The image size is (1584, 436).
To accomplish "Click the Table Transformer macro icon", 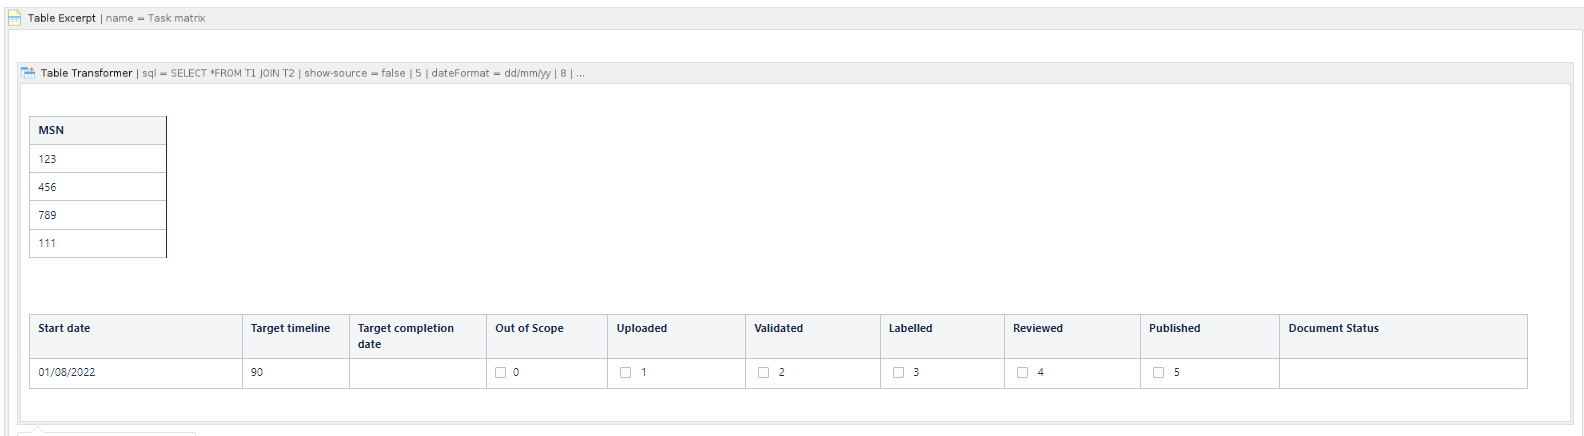I will pos(28,73).
